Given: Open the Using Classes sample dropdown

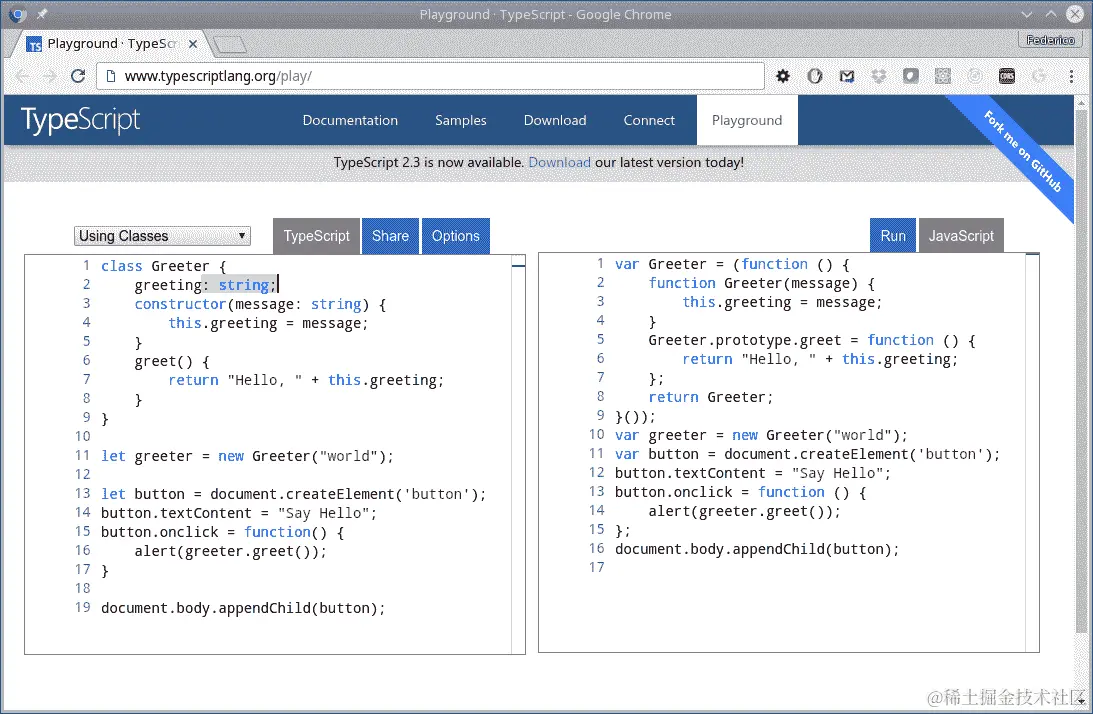Looking at the screenshot, I should click(x=162, y=236).
